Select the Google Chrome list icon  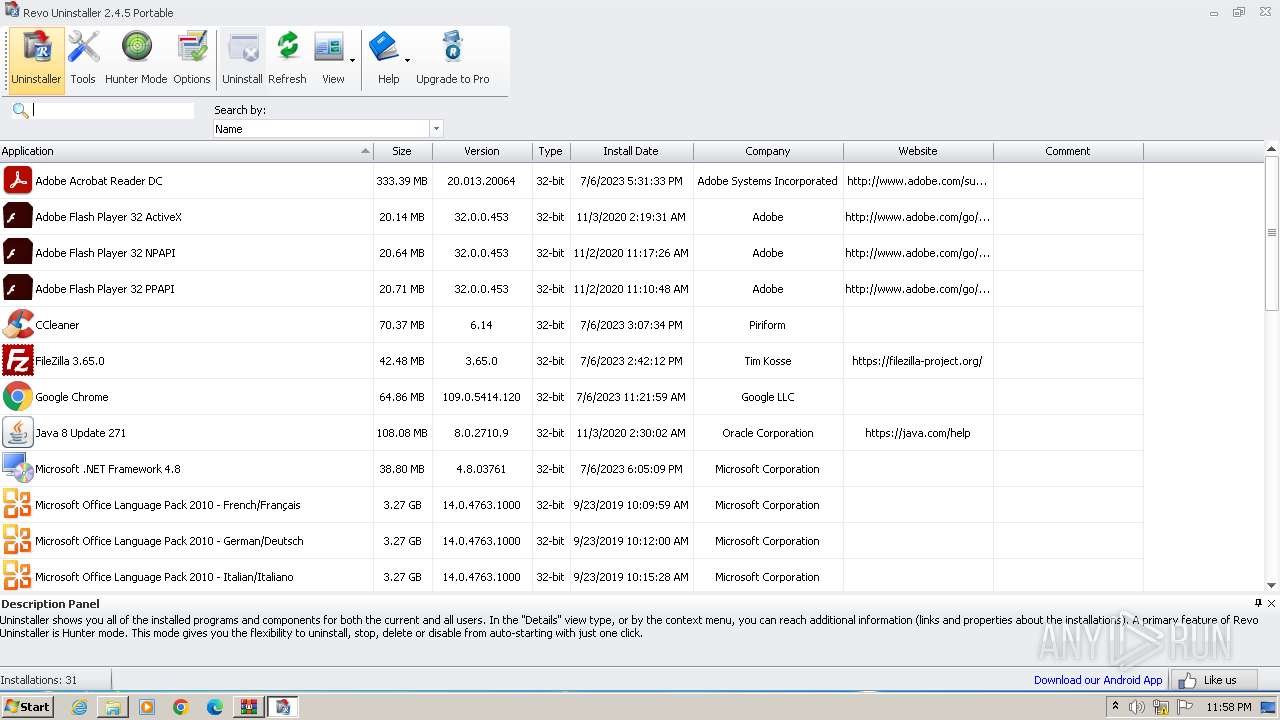[17, 397]
